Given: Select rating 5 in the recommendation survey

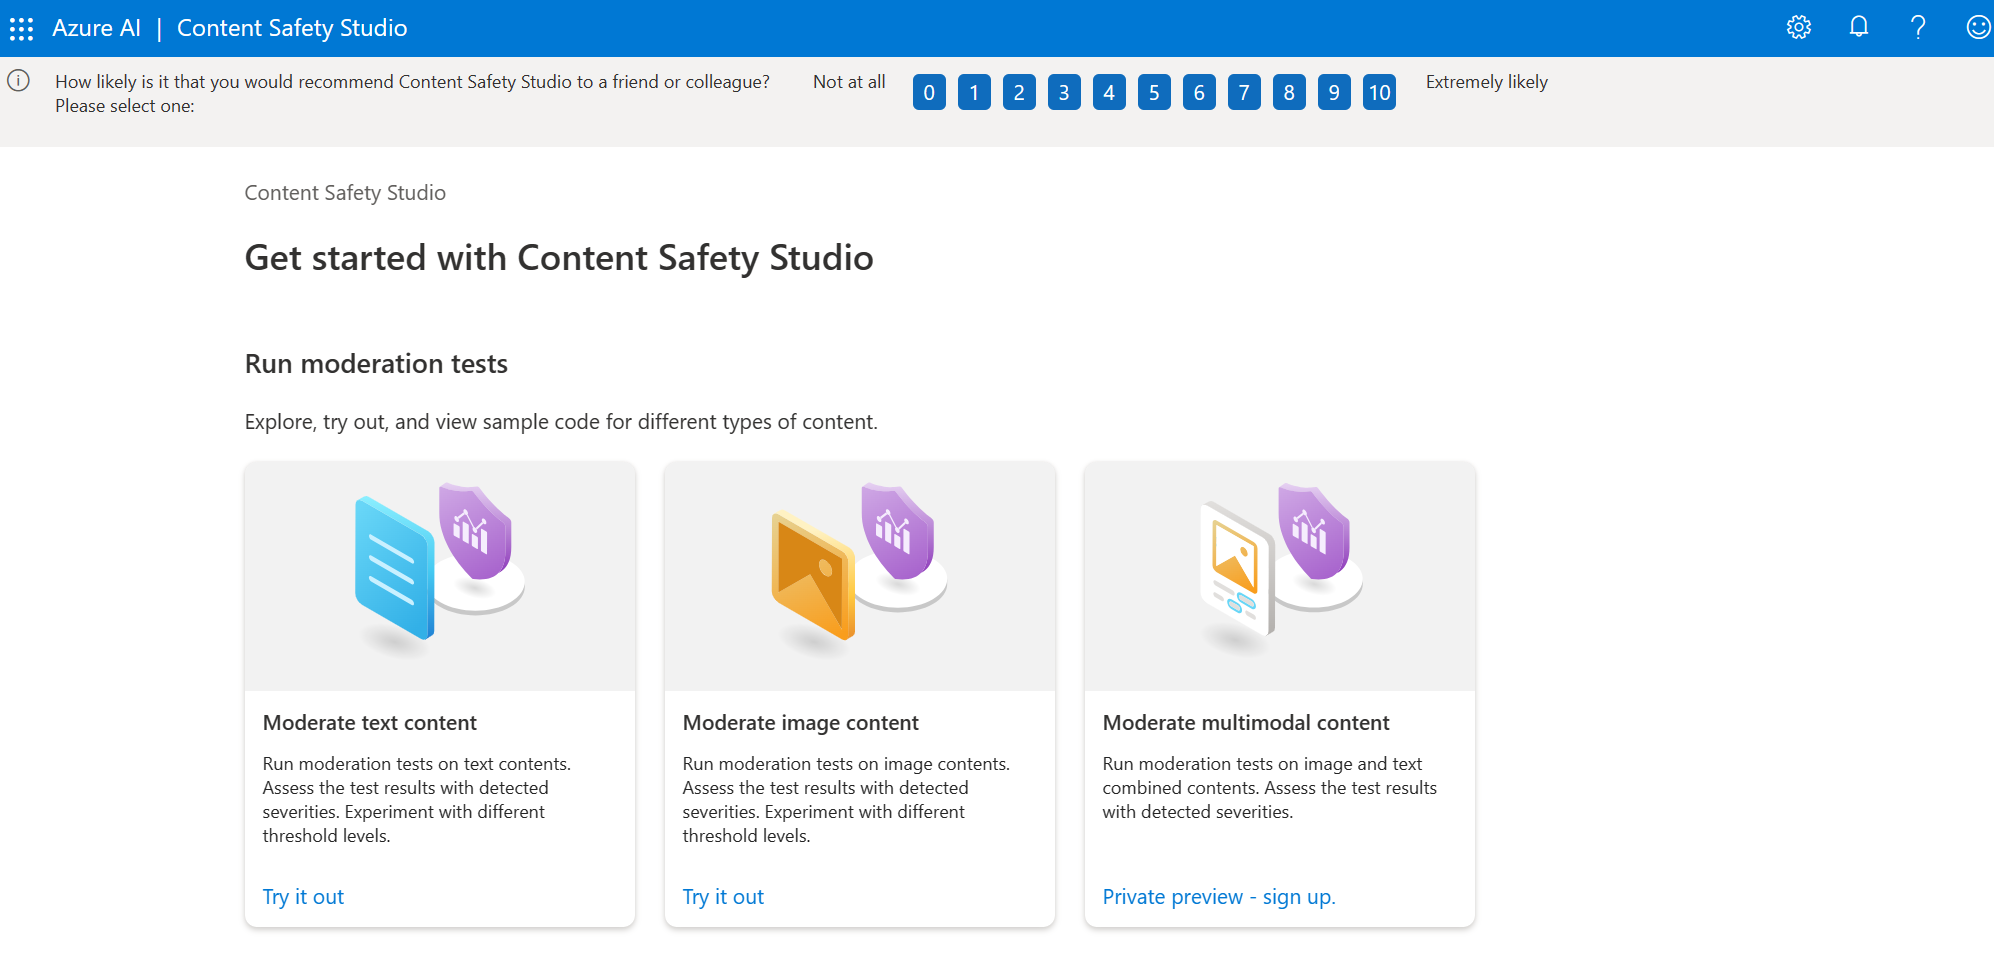Looking at the screenshot, I should tap(1153, 92).
